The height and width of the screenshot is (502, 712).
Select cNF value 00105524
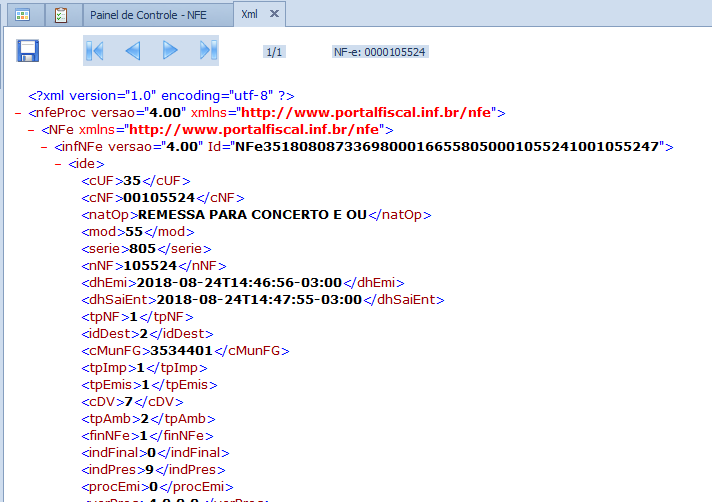tap(159, 198)
